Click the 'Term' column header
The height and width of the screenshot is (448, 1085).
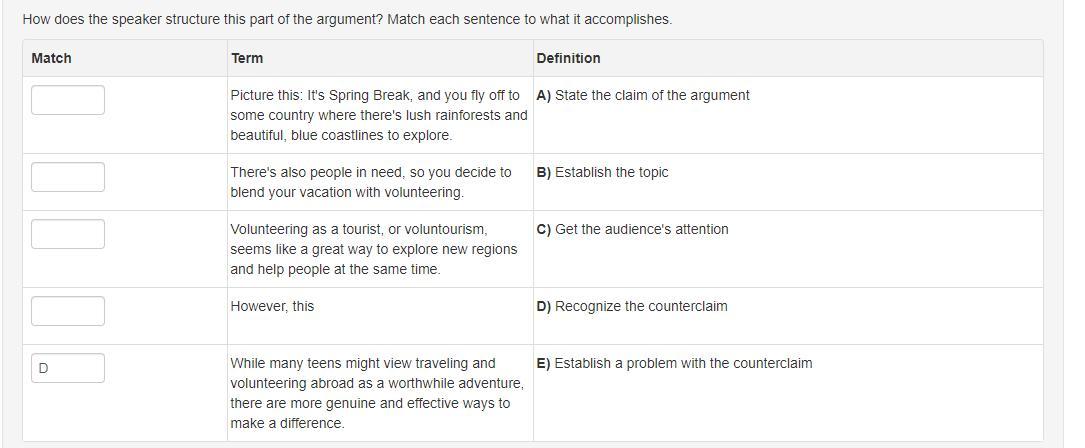click(x=247, y=58)
